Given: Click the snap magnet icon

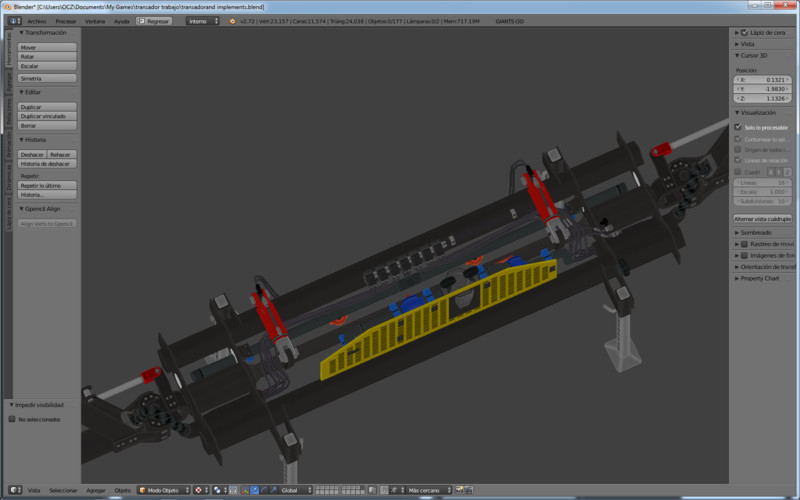Looking at the screenshot, I should [x=385, y=490].
